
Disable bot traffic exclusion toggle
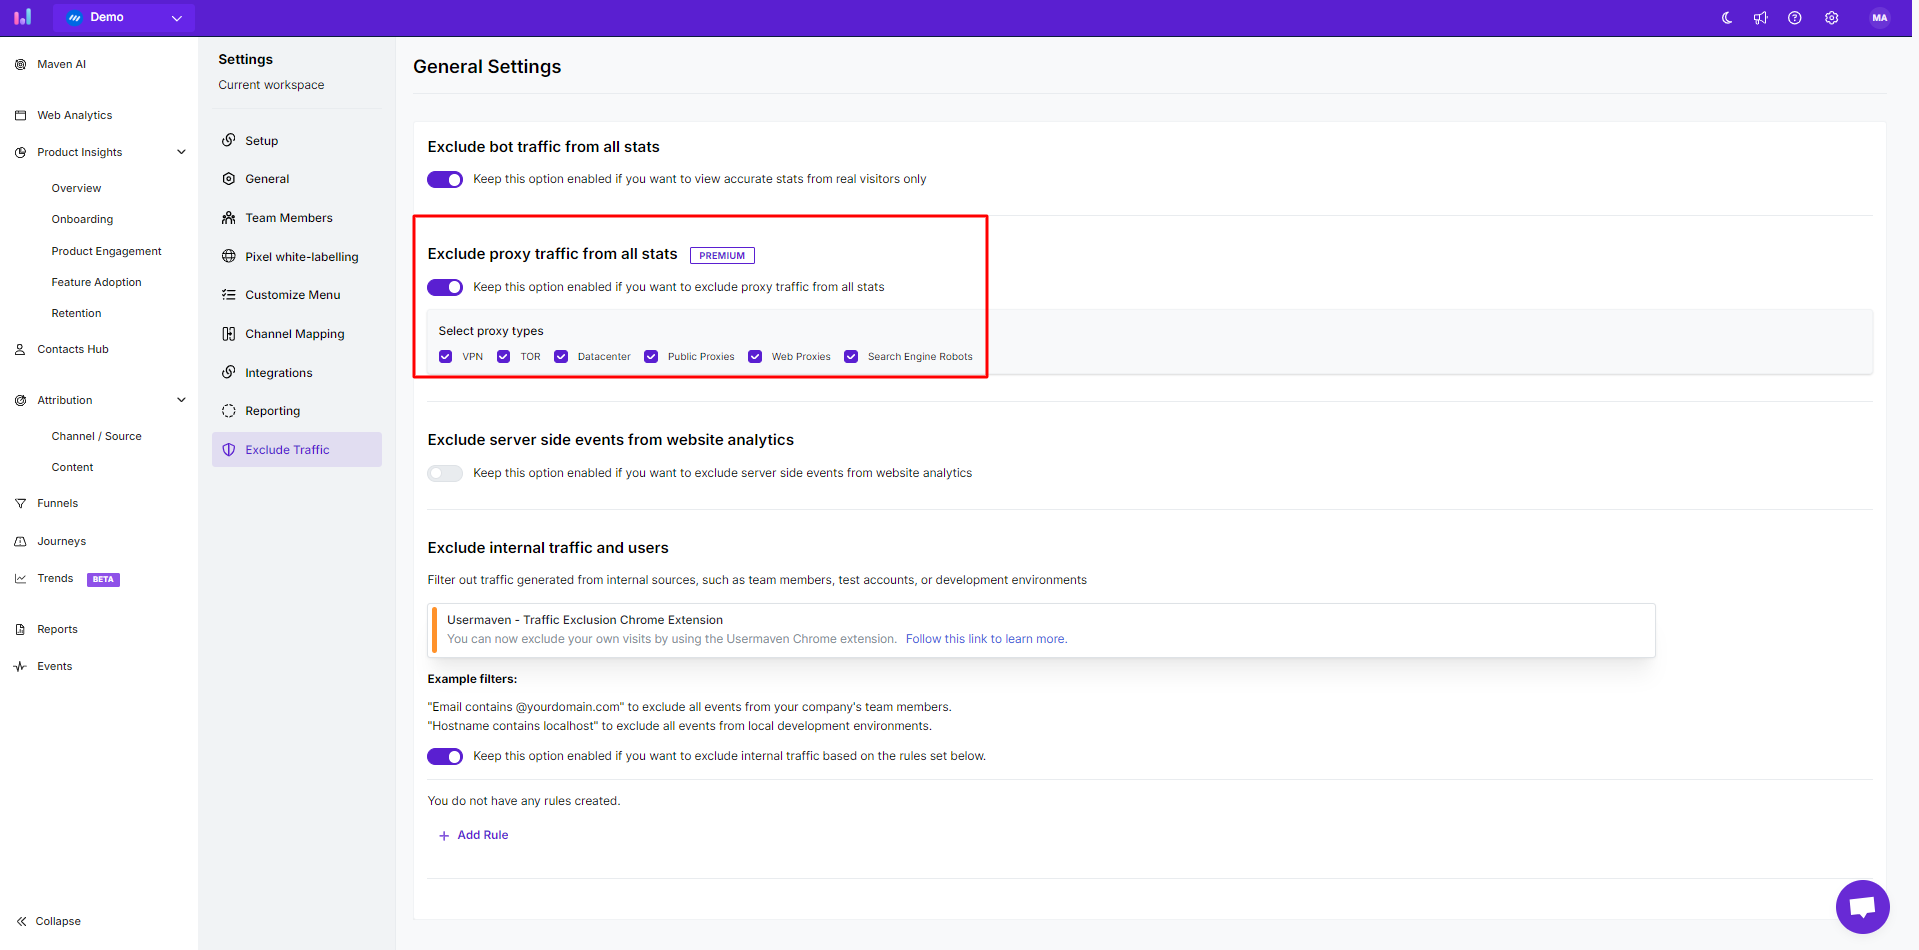(445, 179)
